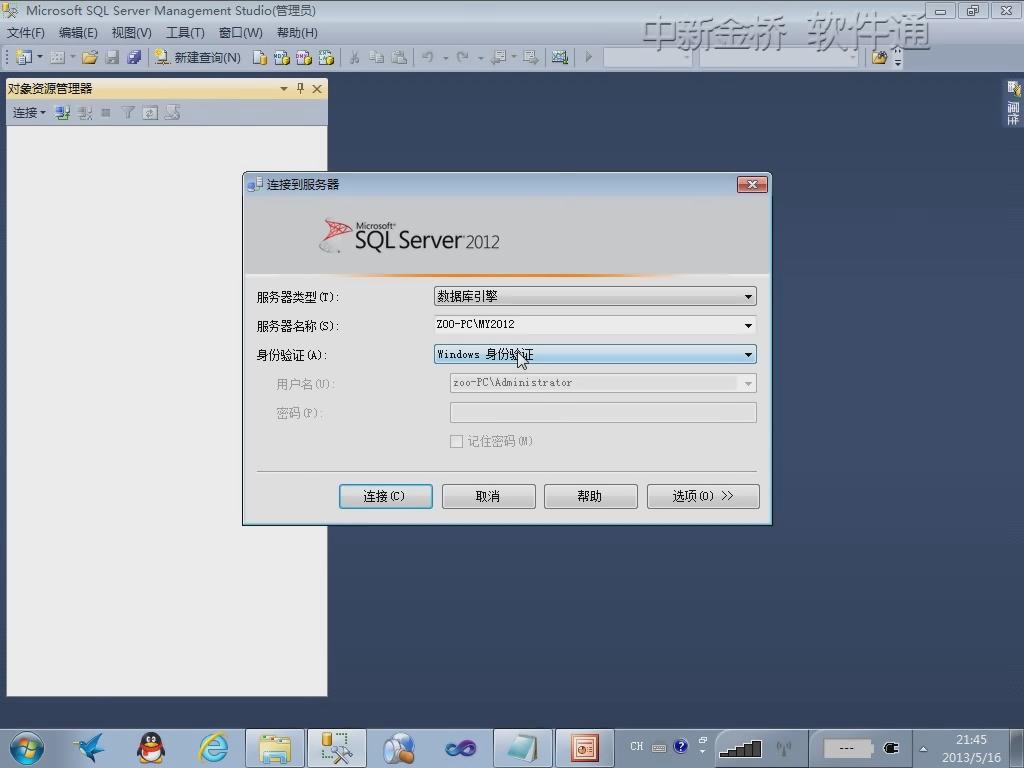Click the Open File folder icon
The height and width of the screenshot is (768, 1024).
[90, 57]
